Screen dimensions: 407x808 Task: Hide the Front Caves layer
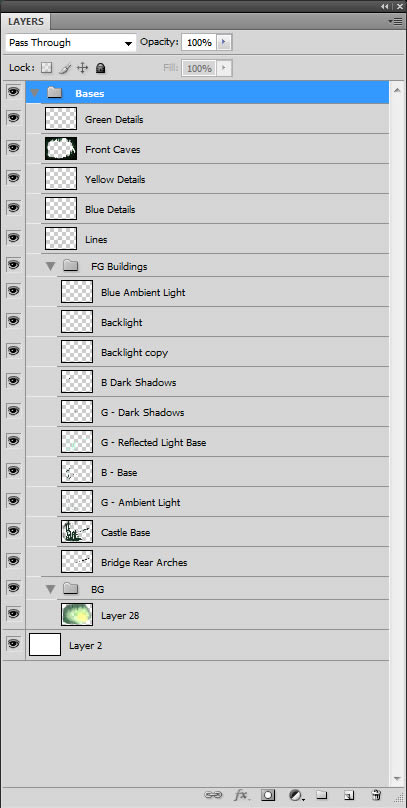click(13, 148)
